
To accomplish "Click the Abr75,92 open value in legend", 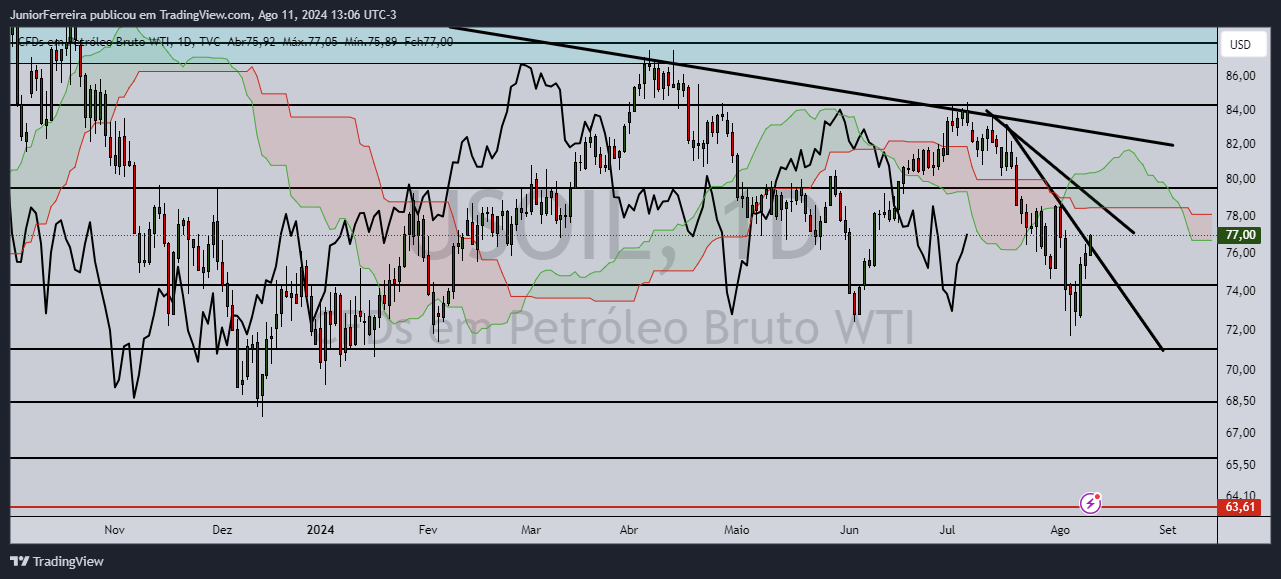I will (x=253, y=41).
